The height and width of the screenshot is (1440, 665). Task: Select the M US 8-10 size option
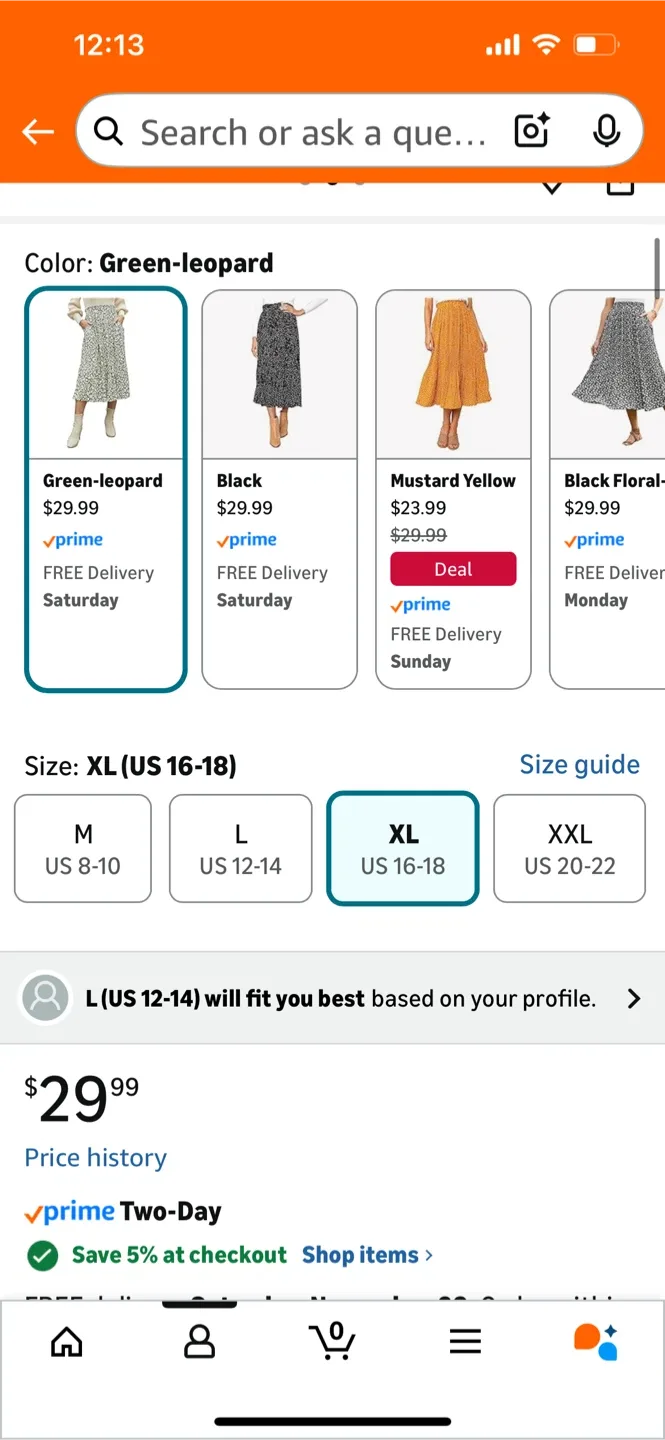tap(82, 848)
